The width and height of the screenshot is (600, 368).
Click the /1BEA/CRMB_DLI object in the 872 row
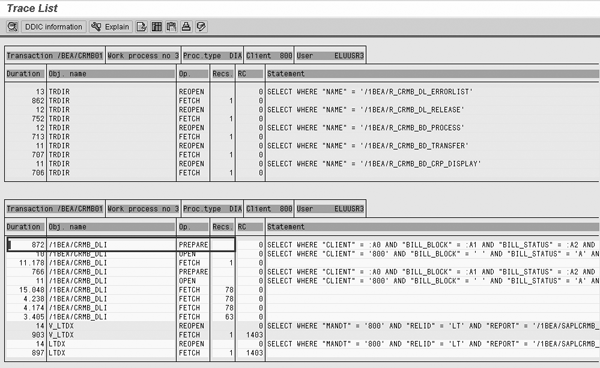click(x=78, y=245)
